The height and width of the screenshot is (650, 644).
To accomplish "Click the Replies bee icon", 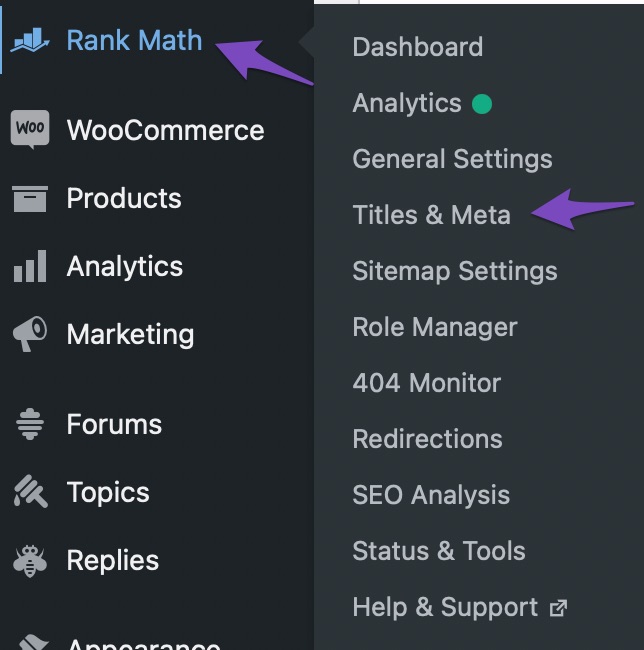I will [30, 560].
